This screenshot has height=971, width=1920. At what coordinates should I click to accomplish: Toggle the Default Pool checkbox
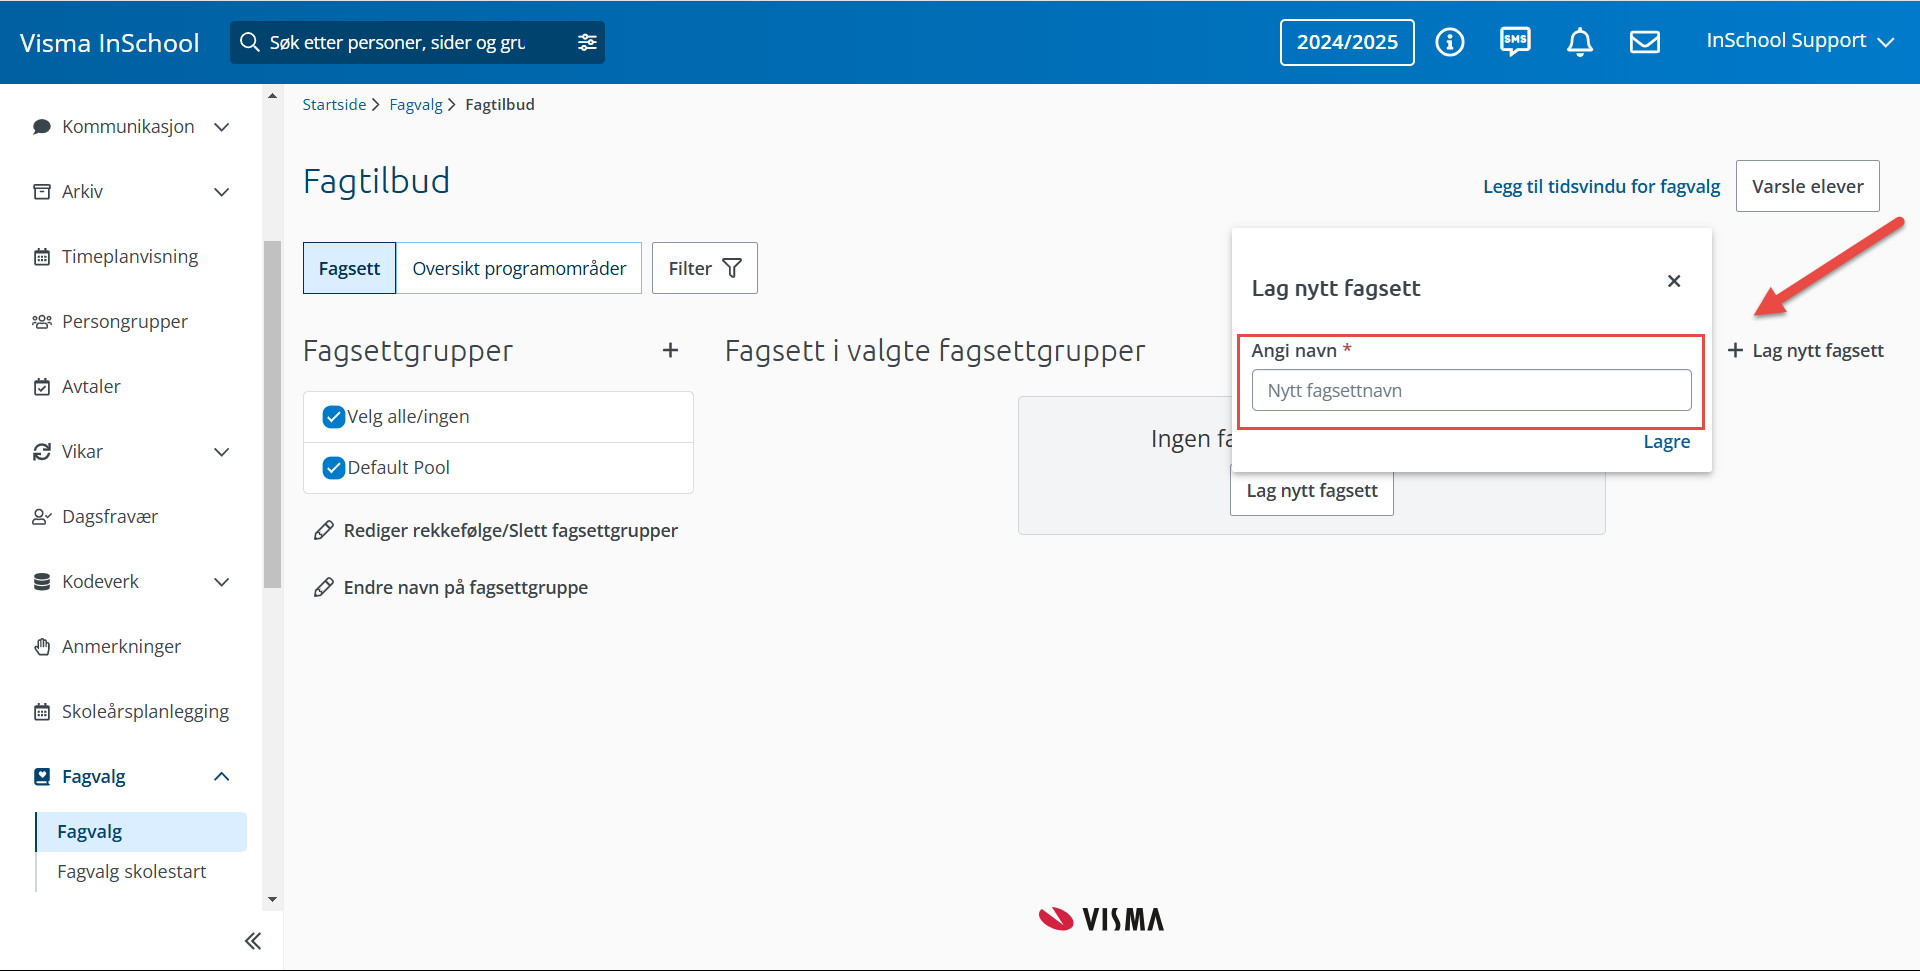pos(334,468)
